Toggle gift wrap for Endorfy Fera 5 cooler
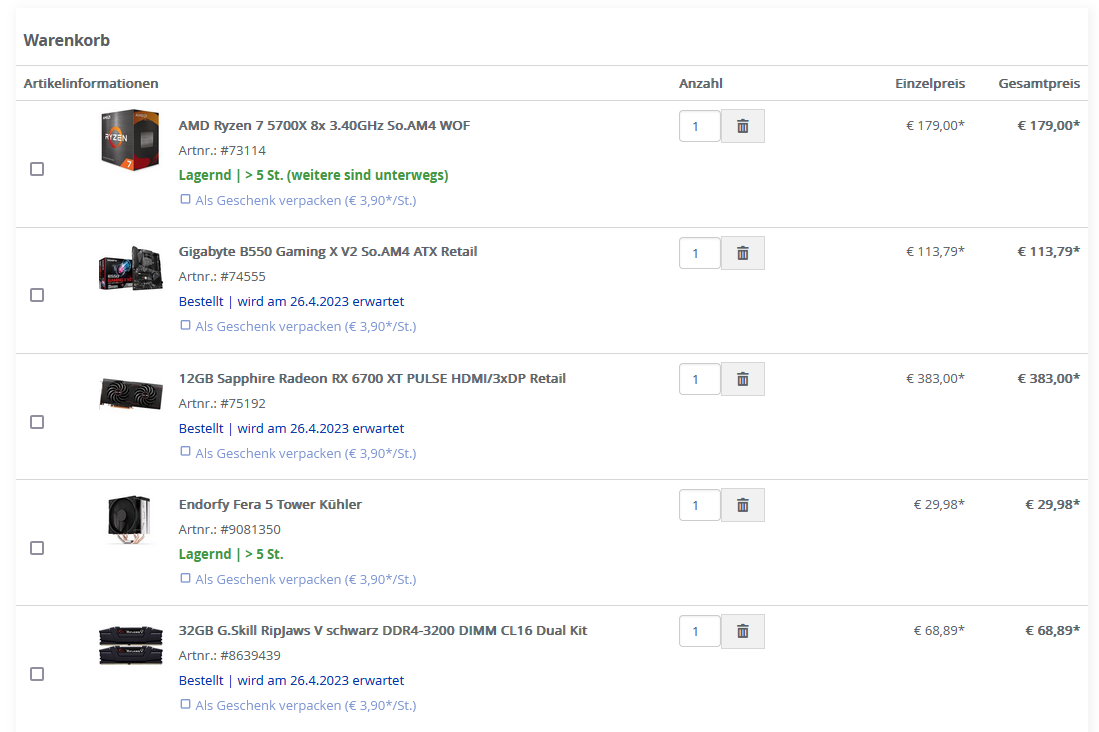This screenshot has width=1099, height=732. pyautogui.click(x=185, y=578)
